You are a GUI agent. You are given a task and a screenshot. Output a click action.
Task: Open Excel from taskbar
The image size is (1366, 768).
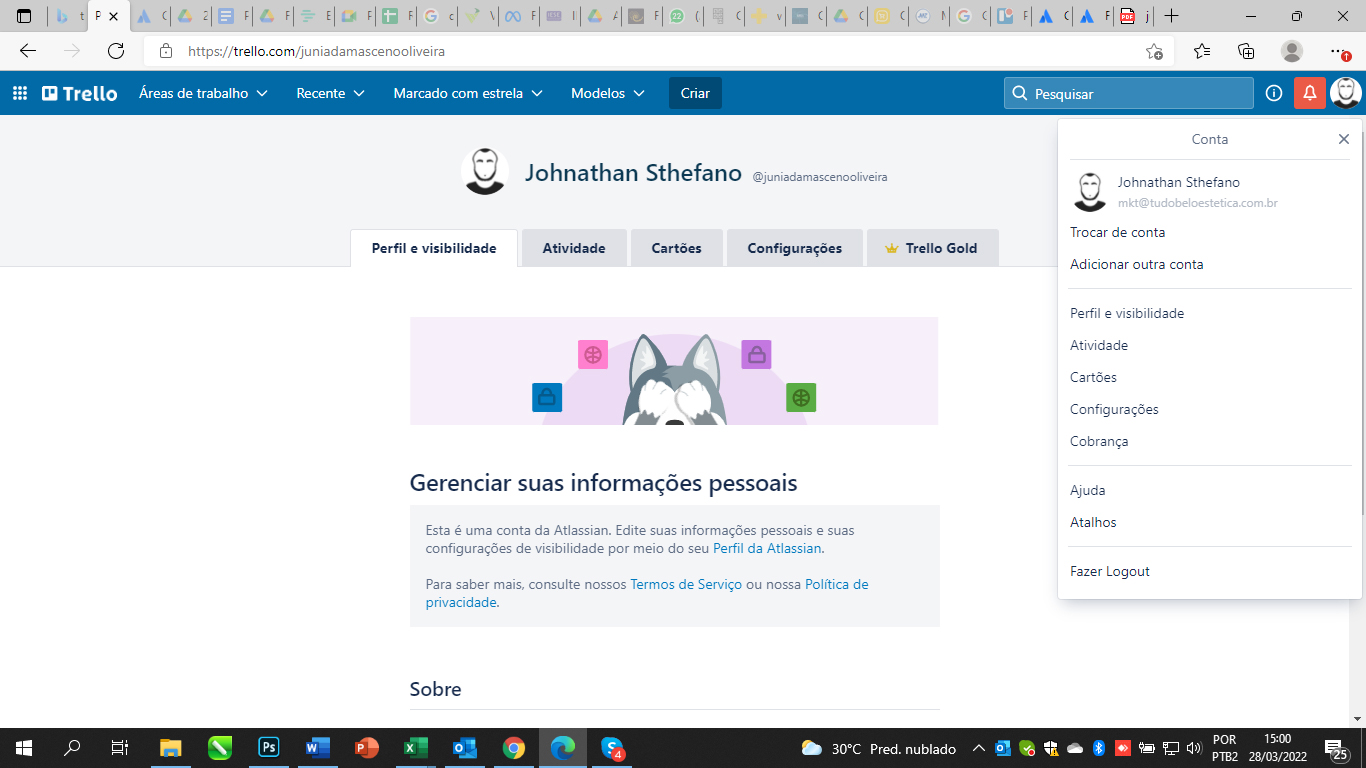pos(416,748)
